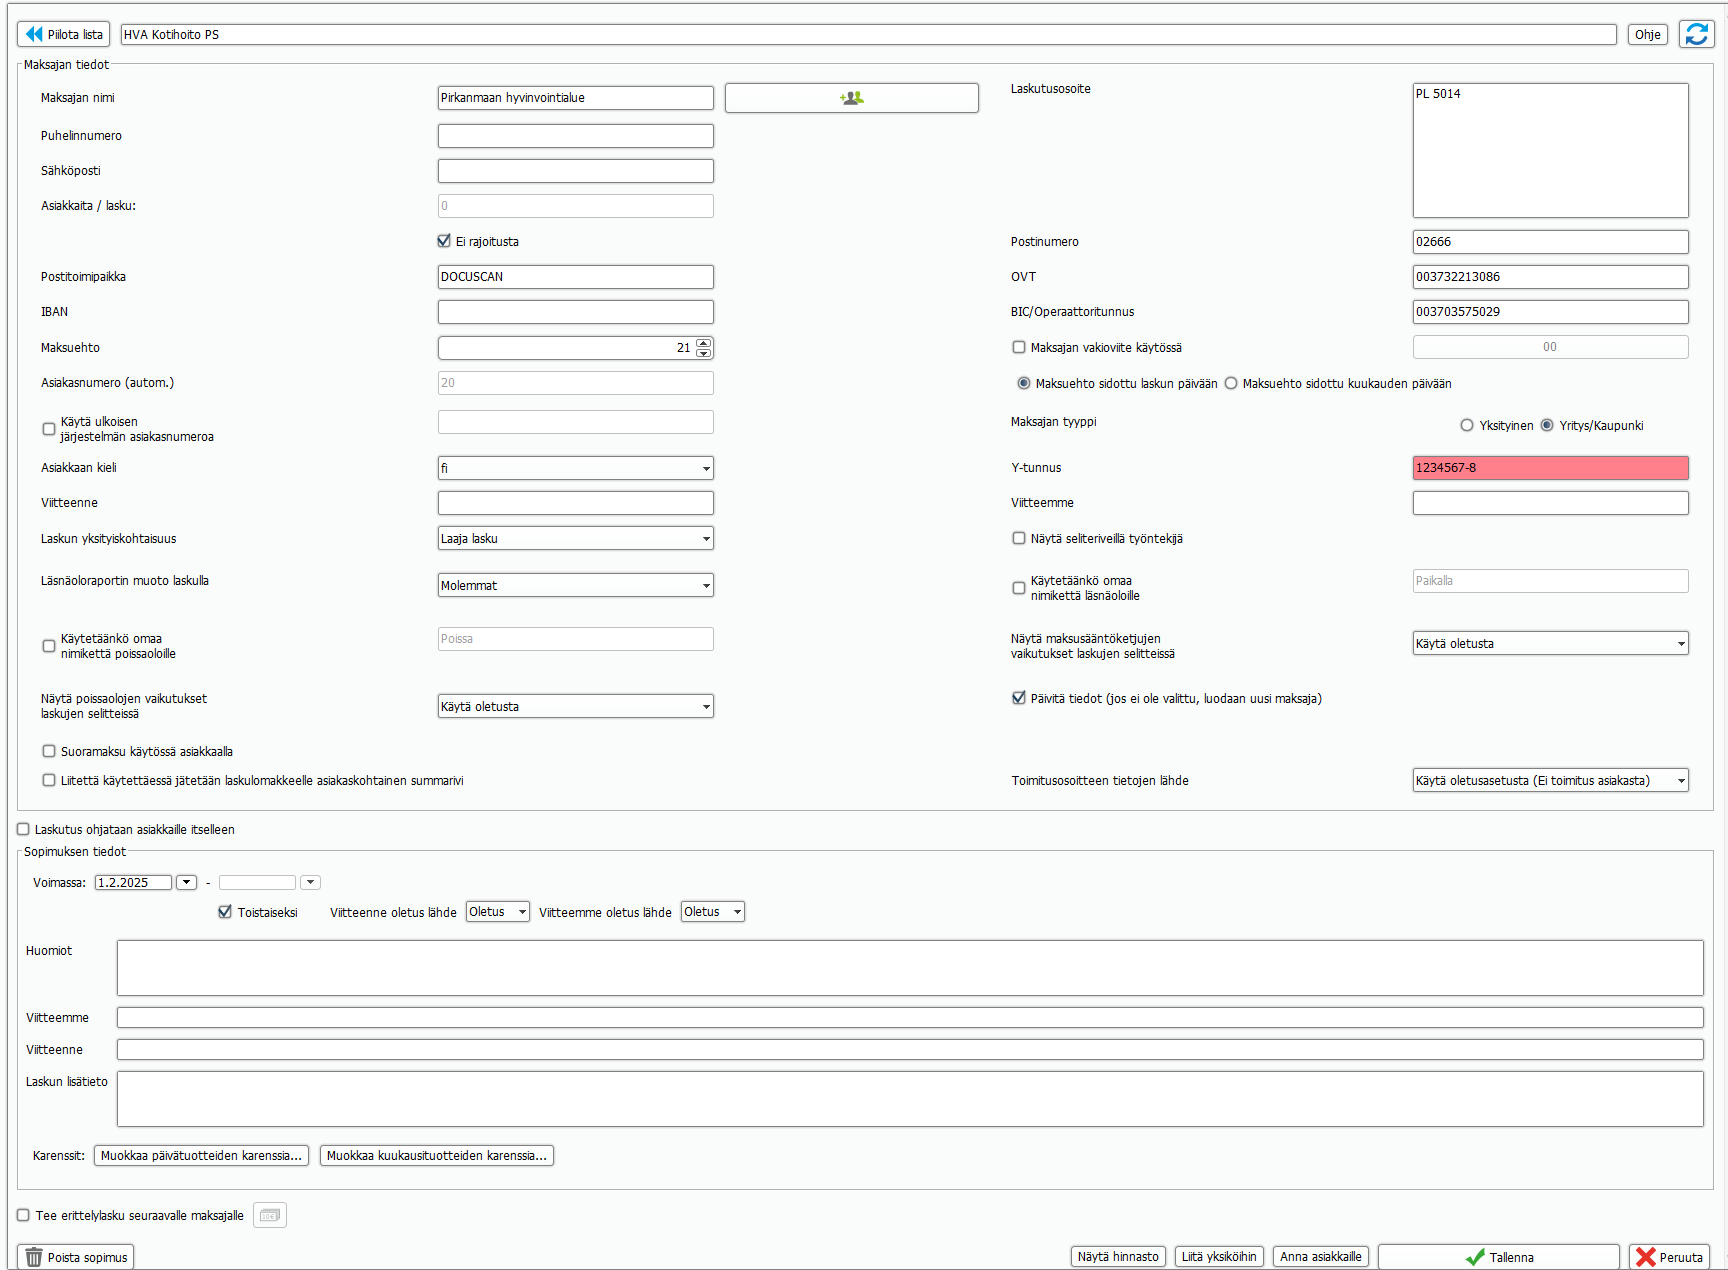
Task: Open the Ohje help button
Action: (x=1647, y=34)
